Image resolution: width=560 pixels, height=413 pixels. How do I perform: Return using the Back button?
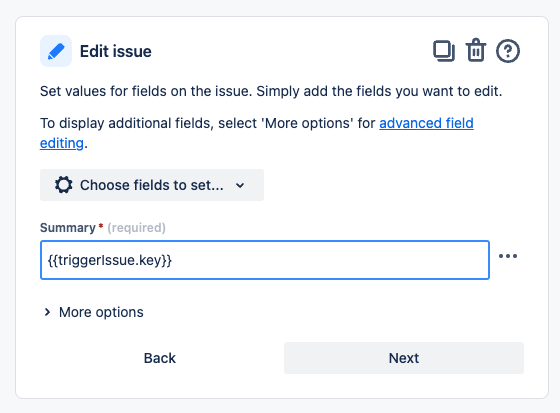click(x=160, y=358)
